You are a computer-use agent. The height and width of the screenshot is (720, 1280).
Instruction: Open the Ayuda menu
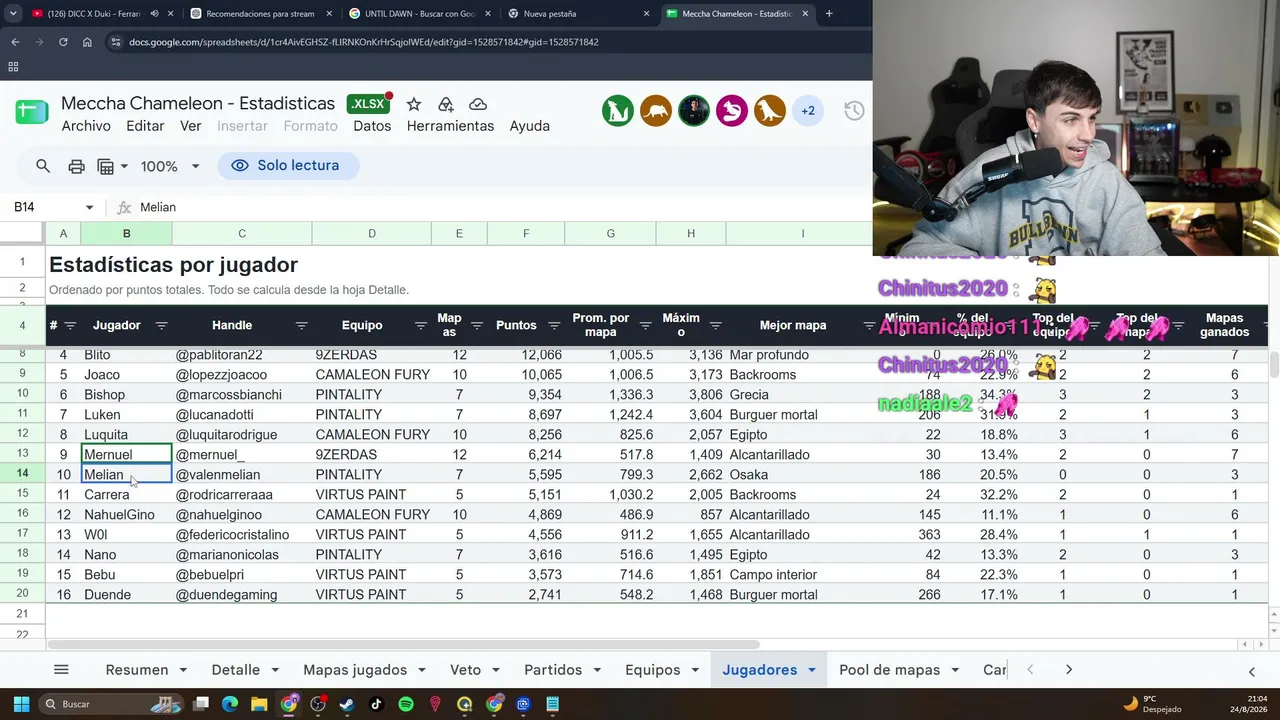530,126
